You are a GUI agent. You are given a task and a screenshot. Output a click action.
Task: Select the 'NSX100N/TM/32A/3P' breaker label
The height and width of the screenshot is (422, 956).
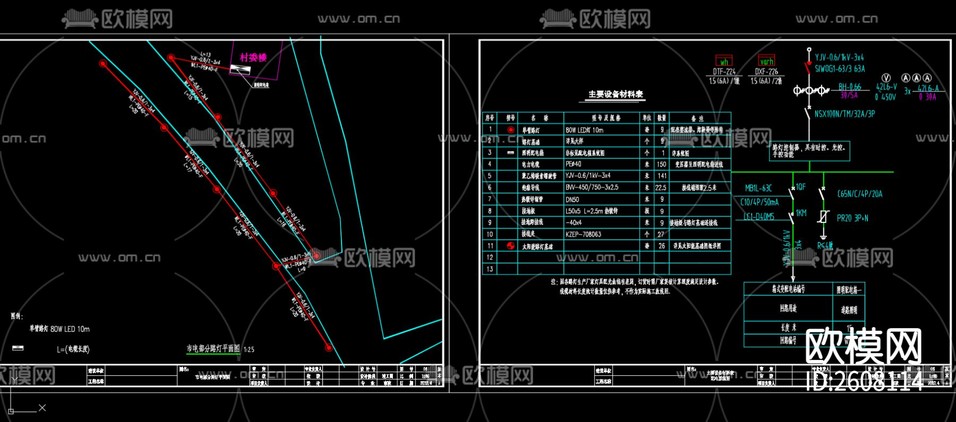pyautogui.click(x=844, y=113)
